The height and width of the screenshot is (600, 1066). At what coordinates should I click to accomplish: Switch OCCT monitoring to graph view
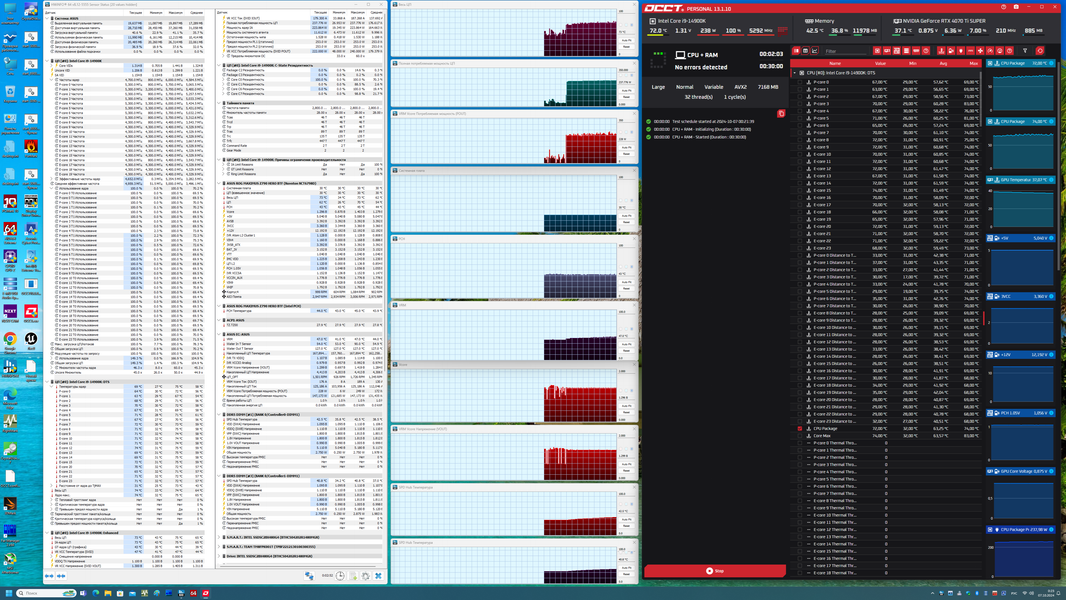(x=814, y=51)
